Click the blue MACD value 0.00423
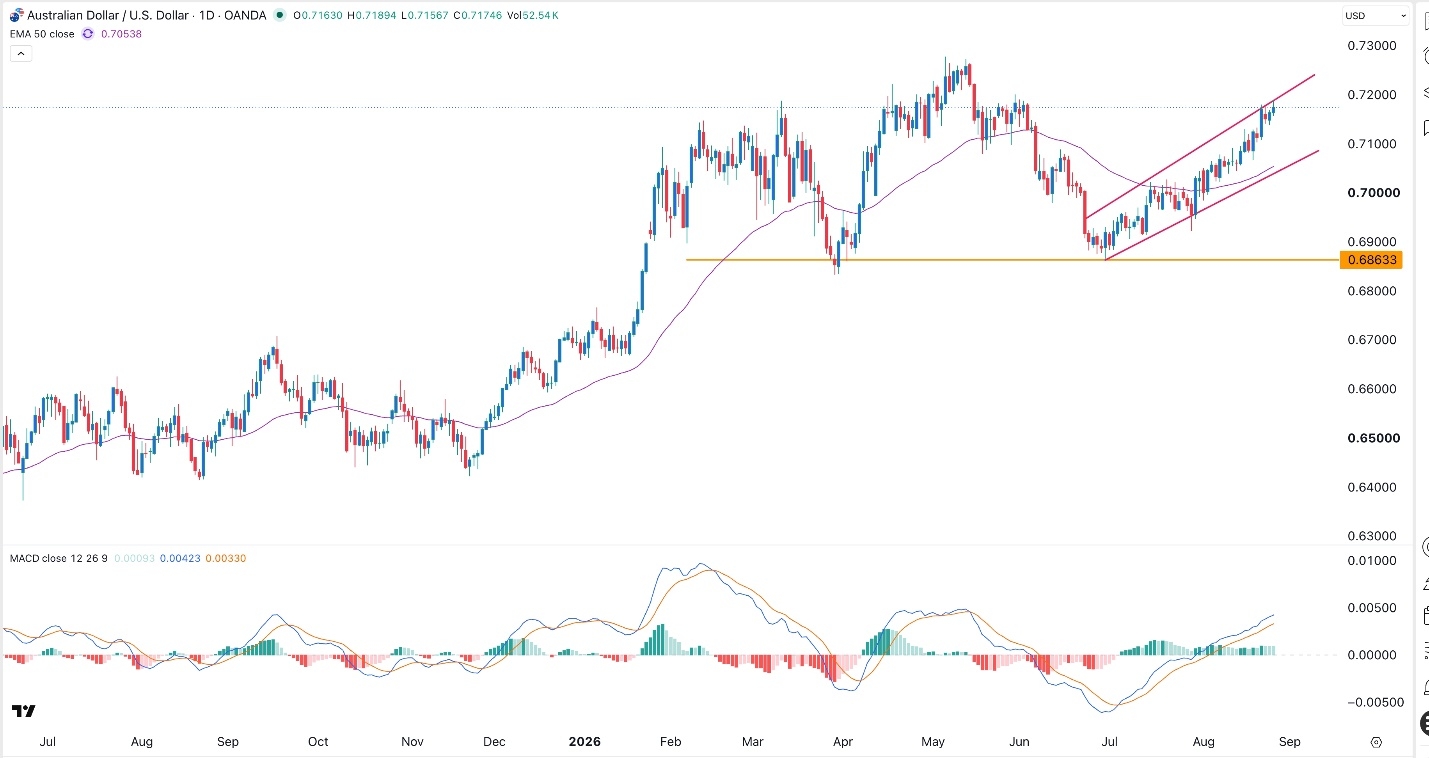This screenshot has height=758, width=1429. [181, 558]
